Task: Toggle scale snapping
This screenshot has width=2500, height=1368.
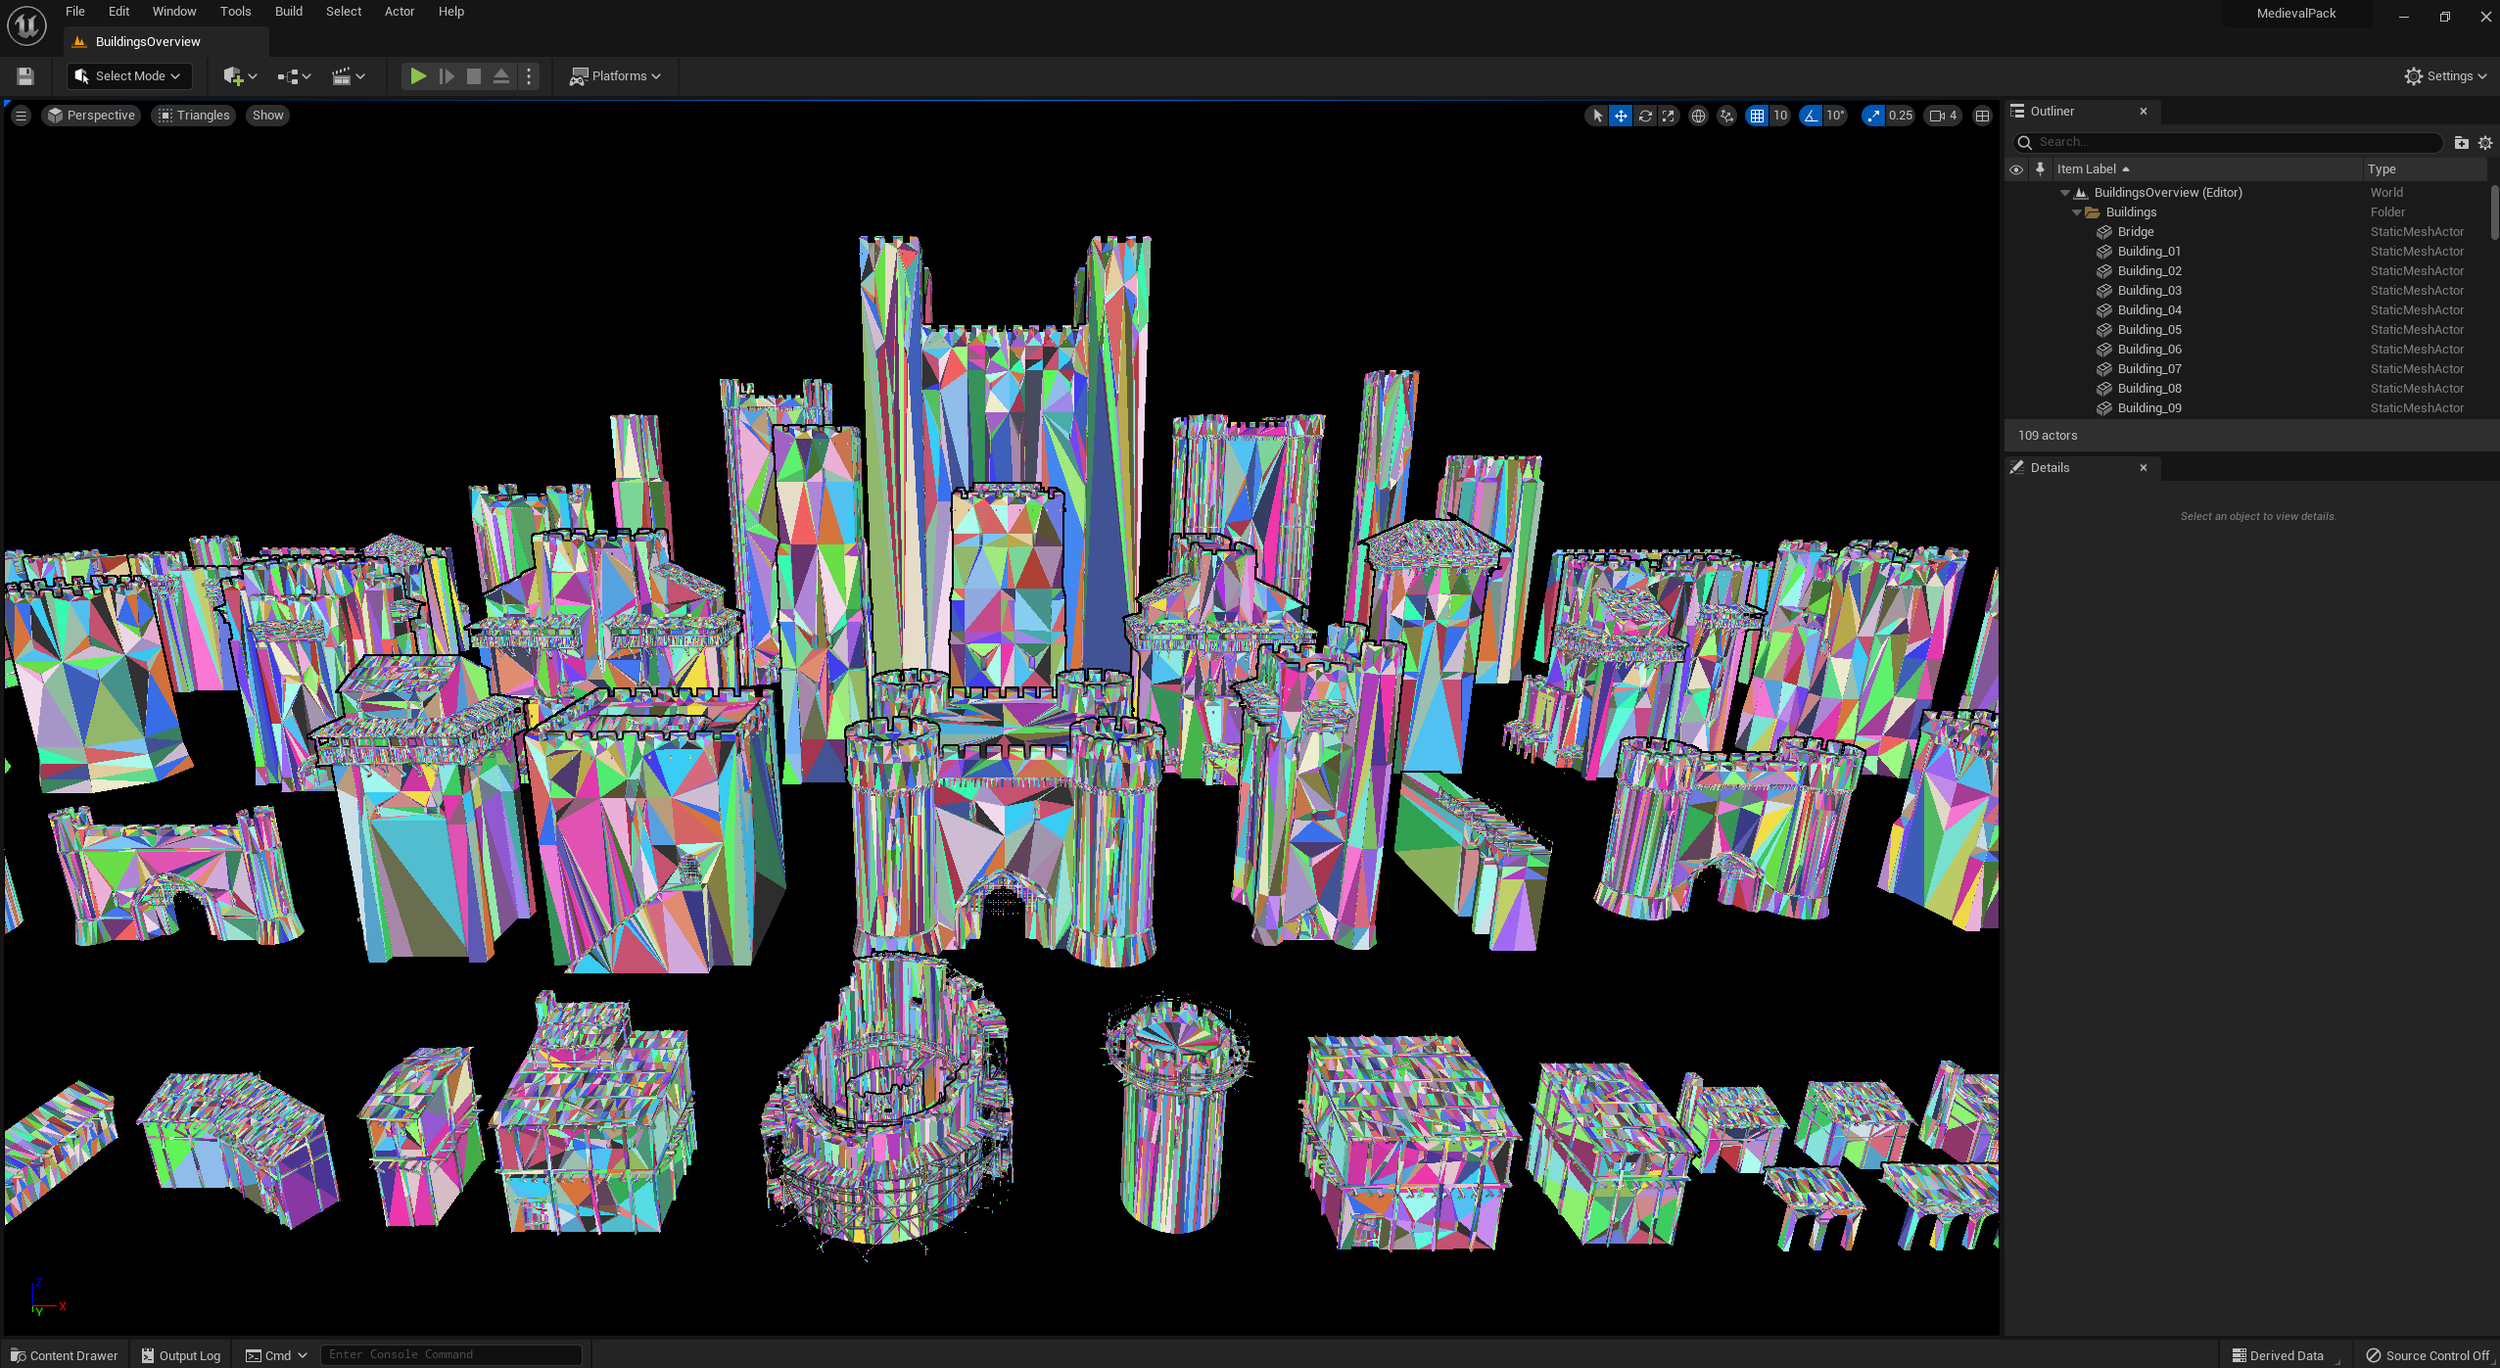Action: (1873, 116)
